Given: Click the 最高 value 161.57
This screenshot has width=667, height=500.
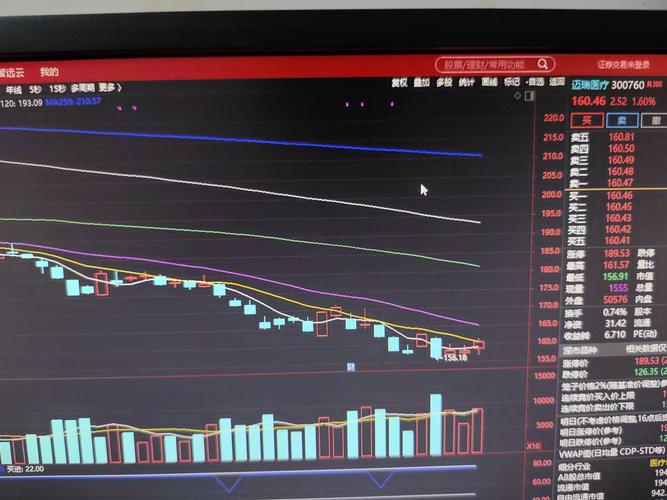Looking at the screenshot, I should click(x=616, y=265).
